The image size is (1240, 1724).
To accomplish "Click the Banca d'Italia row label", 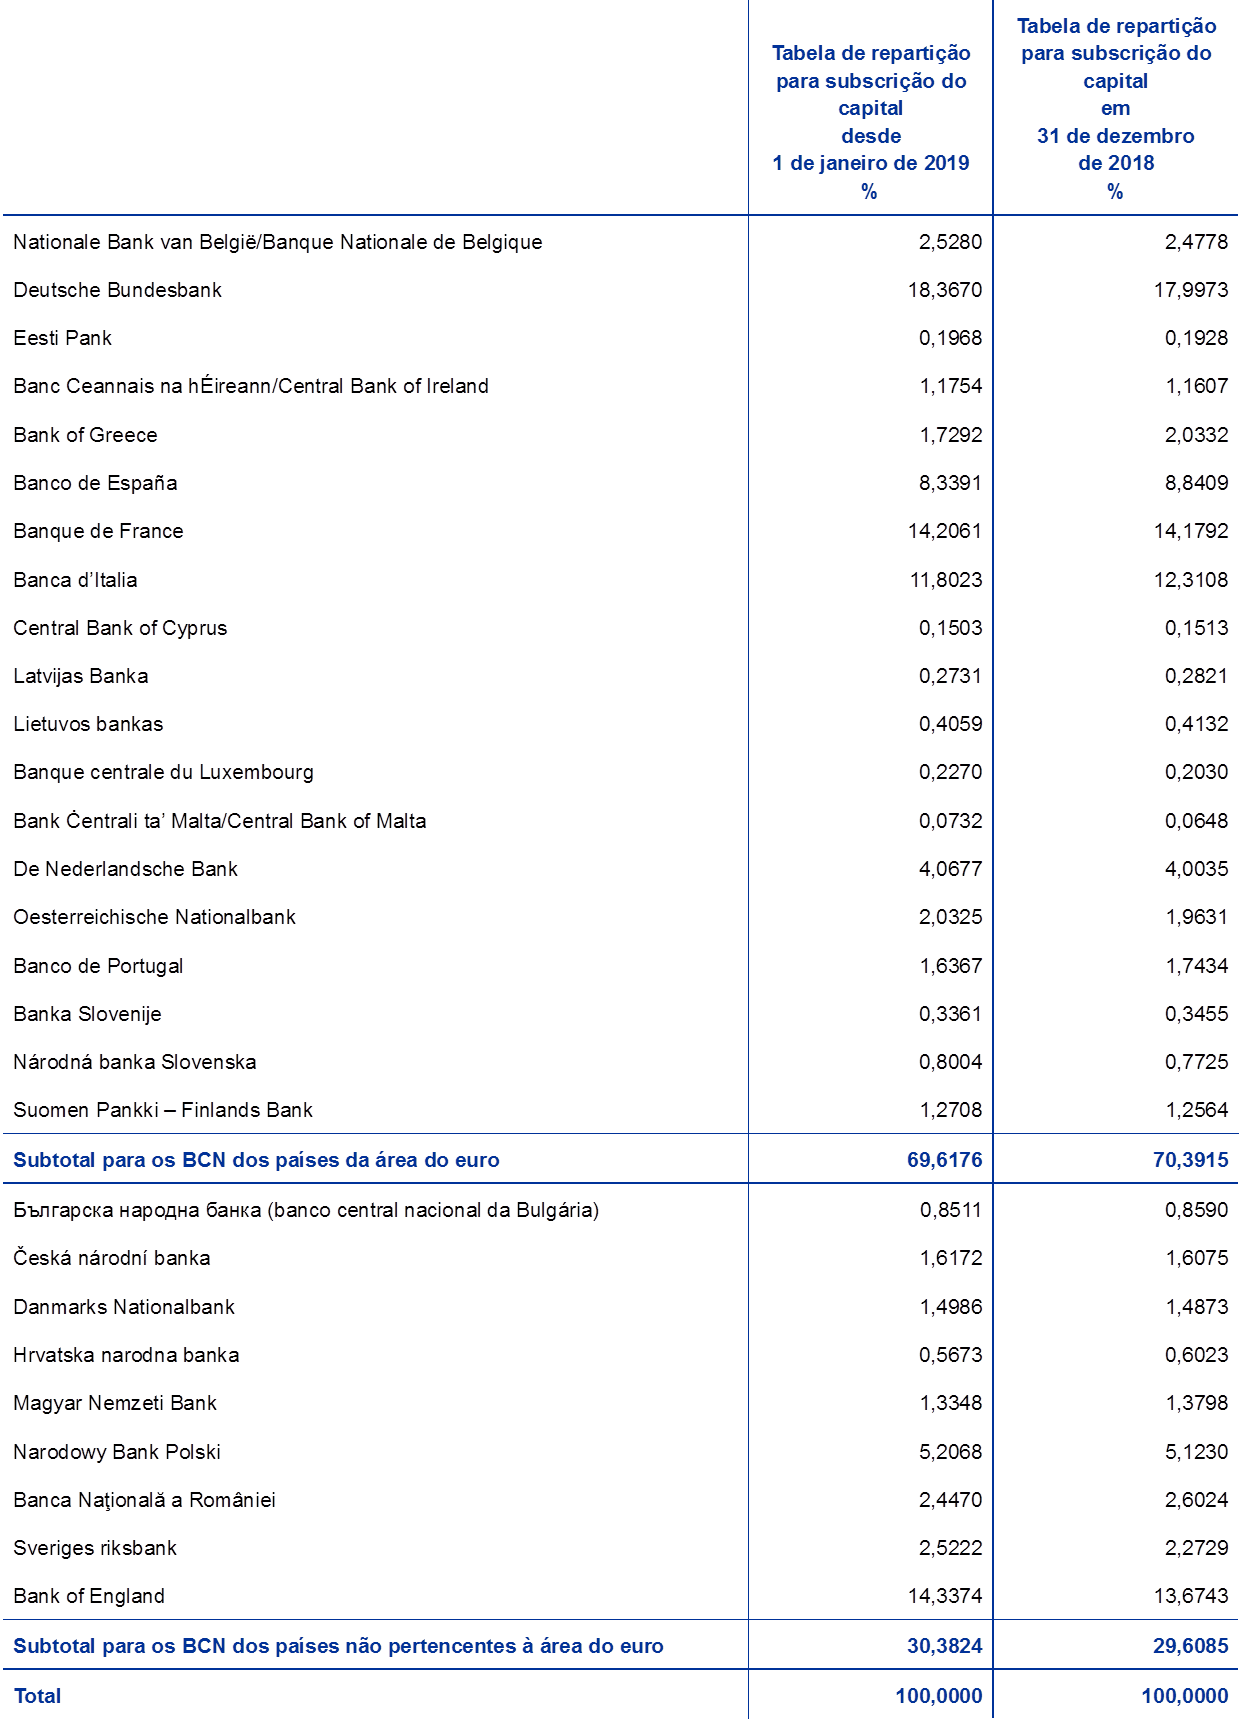I will pyautogui.click(x=75, y=580).
